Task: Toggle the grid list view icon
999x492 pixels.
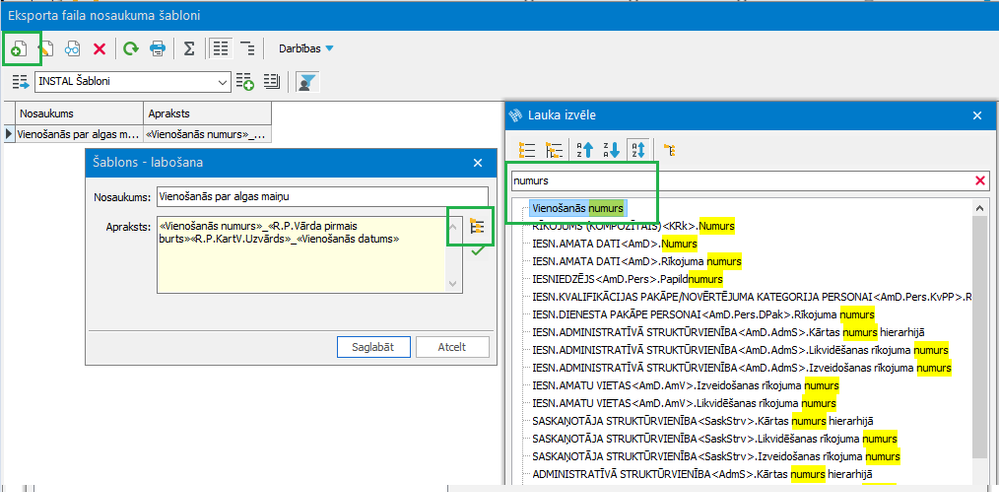Action: point(220,48)
